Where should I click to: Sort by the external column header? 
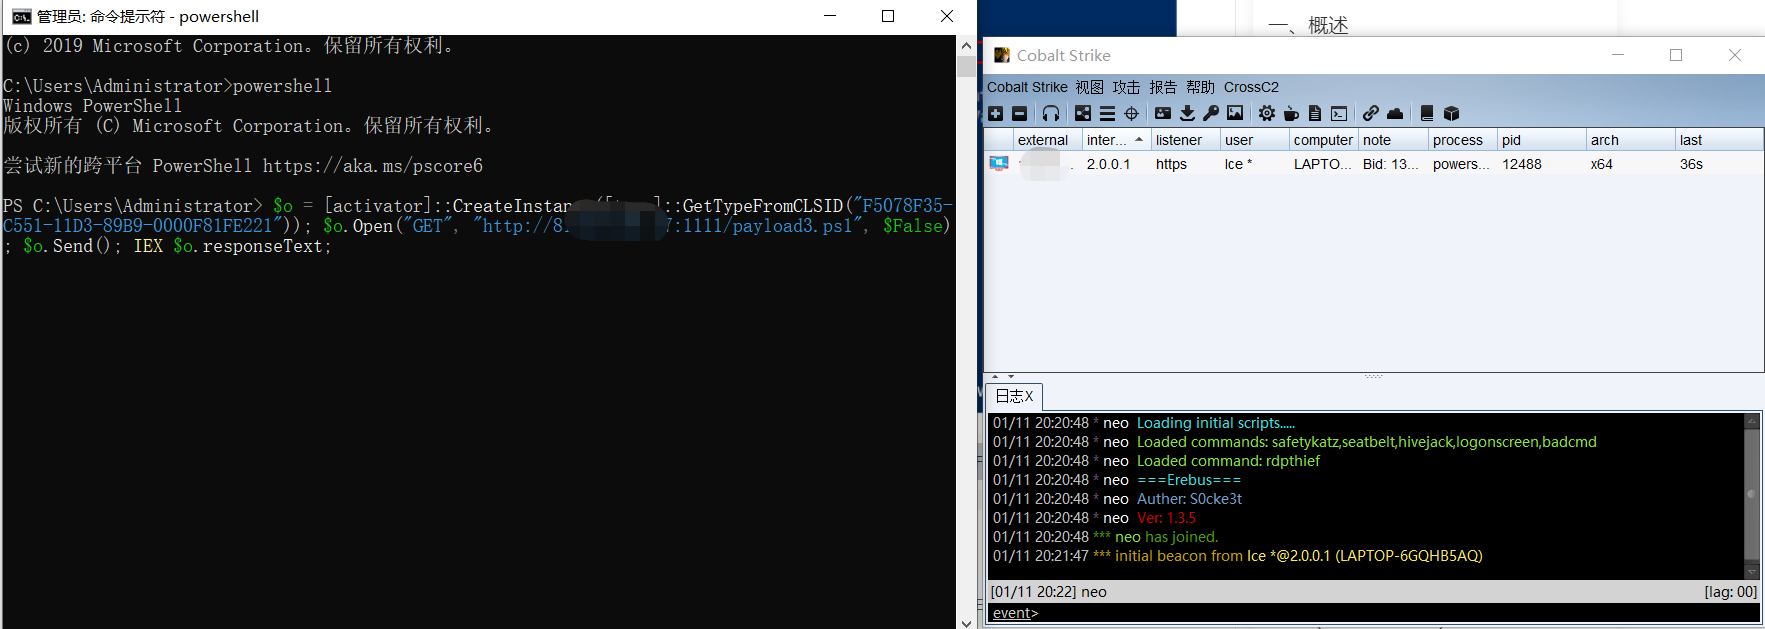click(1047, 140)
